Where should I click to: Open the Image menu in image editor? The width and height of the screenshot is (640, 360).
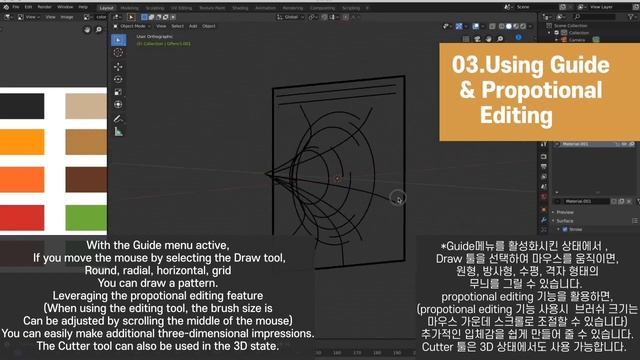click(67, 17)
